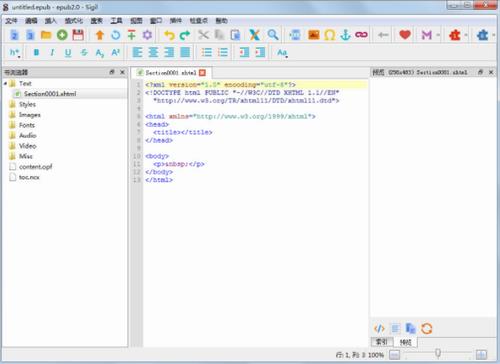Collapse the Text folder in Book Browser

pyautogui.click(x=5, y=83)
